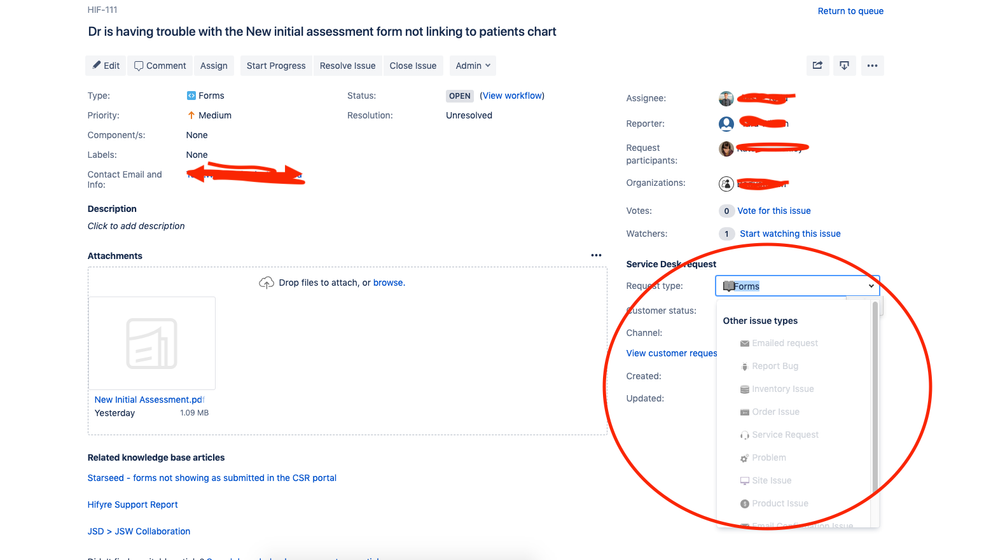The image size is (998, 560).
Task: Click the Assignee avatar
Action: click(x=726, y=99)
